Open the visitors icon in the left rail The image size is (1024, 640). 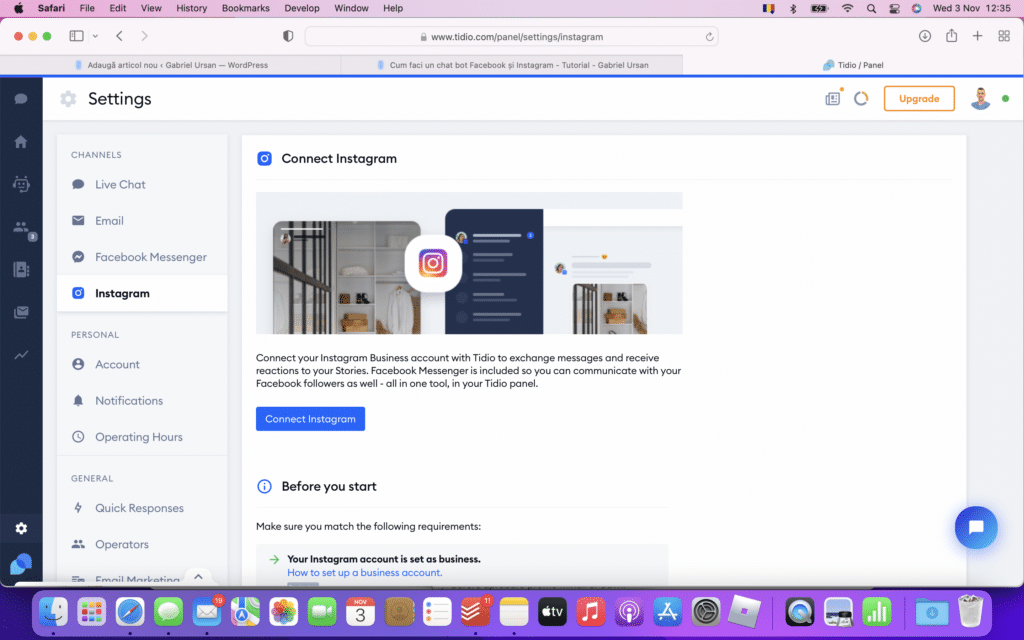(x=21, y=227)
